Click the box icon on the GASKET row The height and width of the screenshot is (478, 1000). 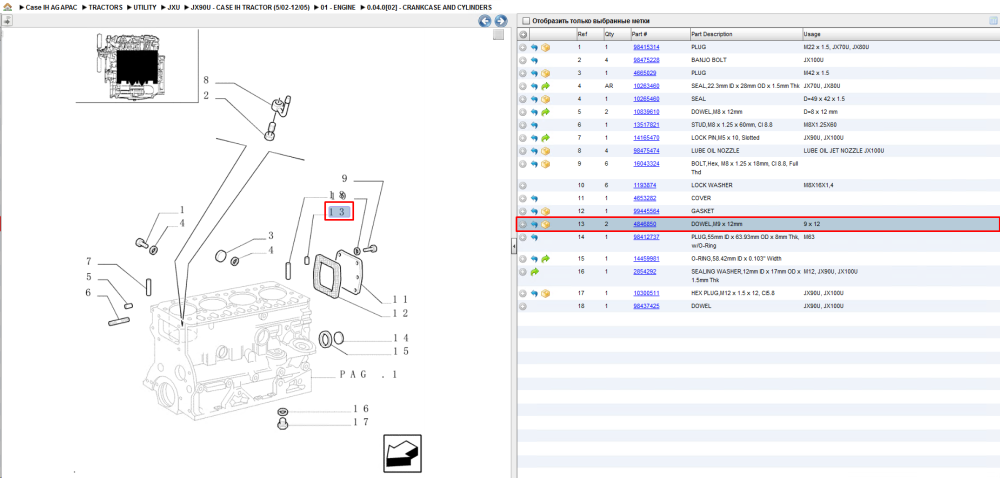coord(546,211)
